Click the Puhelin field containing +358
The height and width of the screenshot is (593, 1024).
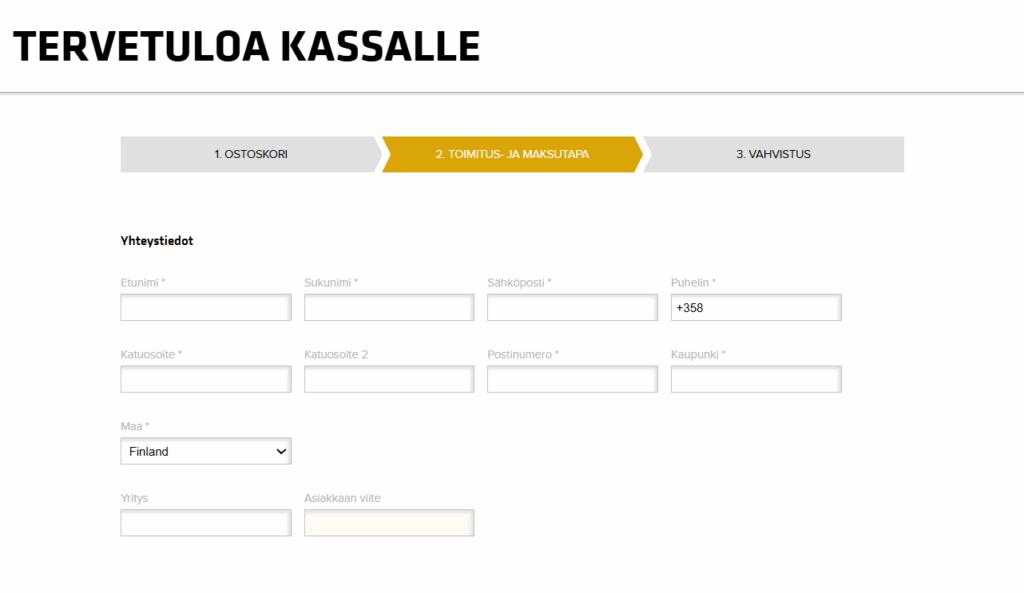point(755,308)
